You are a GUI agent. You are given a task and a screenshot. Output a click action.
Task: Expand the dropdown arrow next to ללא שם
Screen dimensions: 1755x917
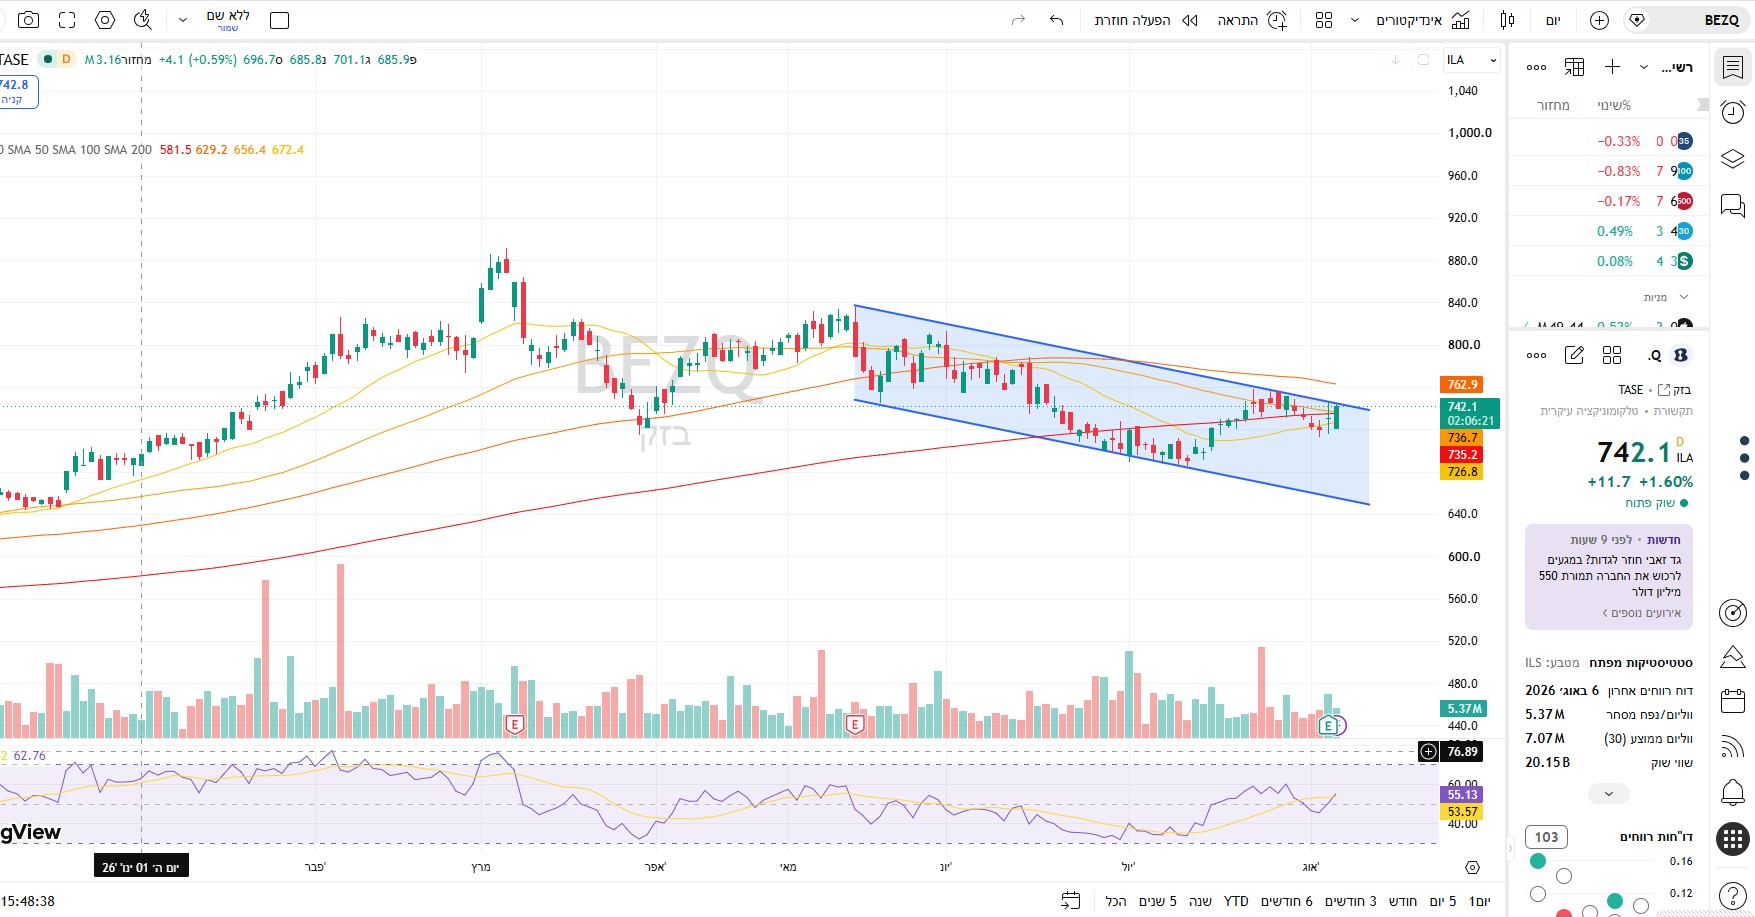coord(183,20)
